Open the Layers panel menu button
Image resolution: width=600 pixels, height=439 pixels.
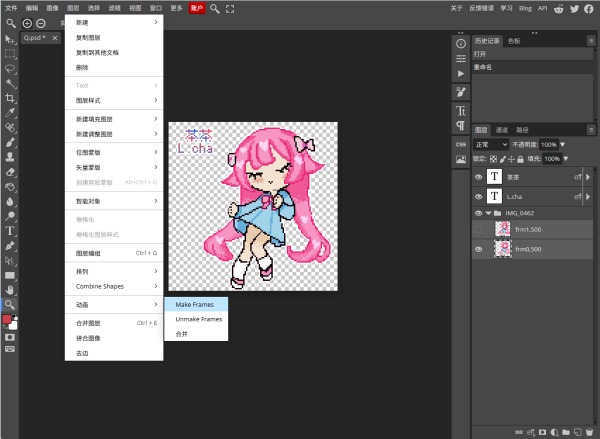click(x=591, y=130)
